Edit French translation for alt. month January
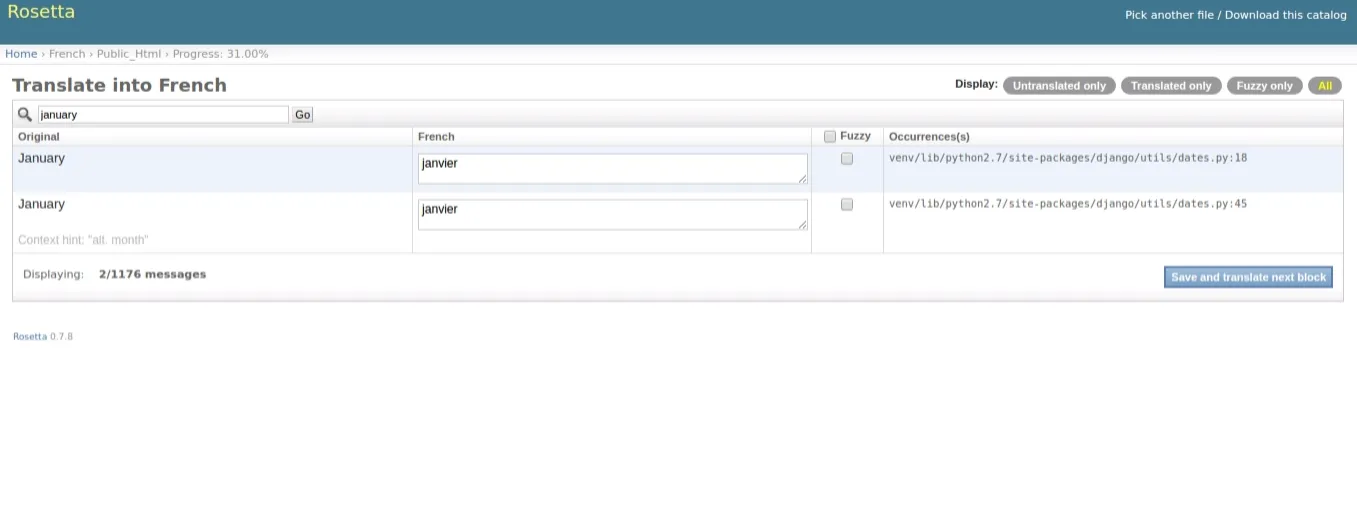The image size is (1357, 517). click(x=612, y=214)
